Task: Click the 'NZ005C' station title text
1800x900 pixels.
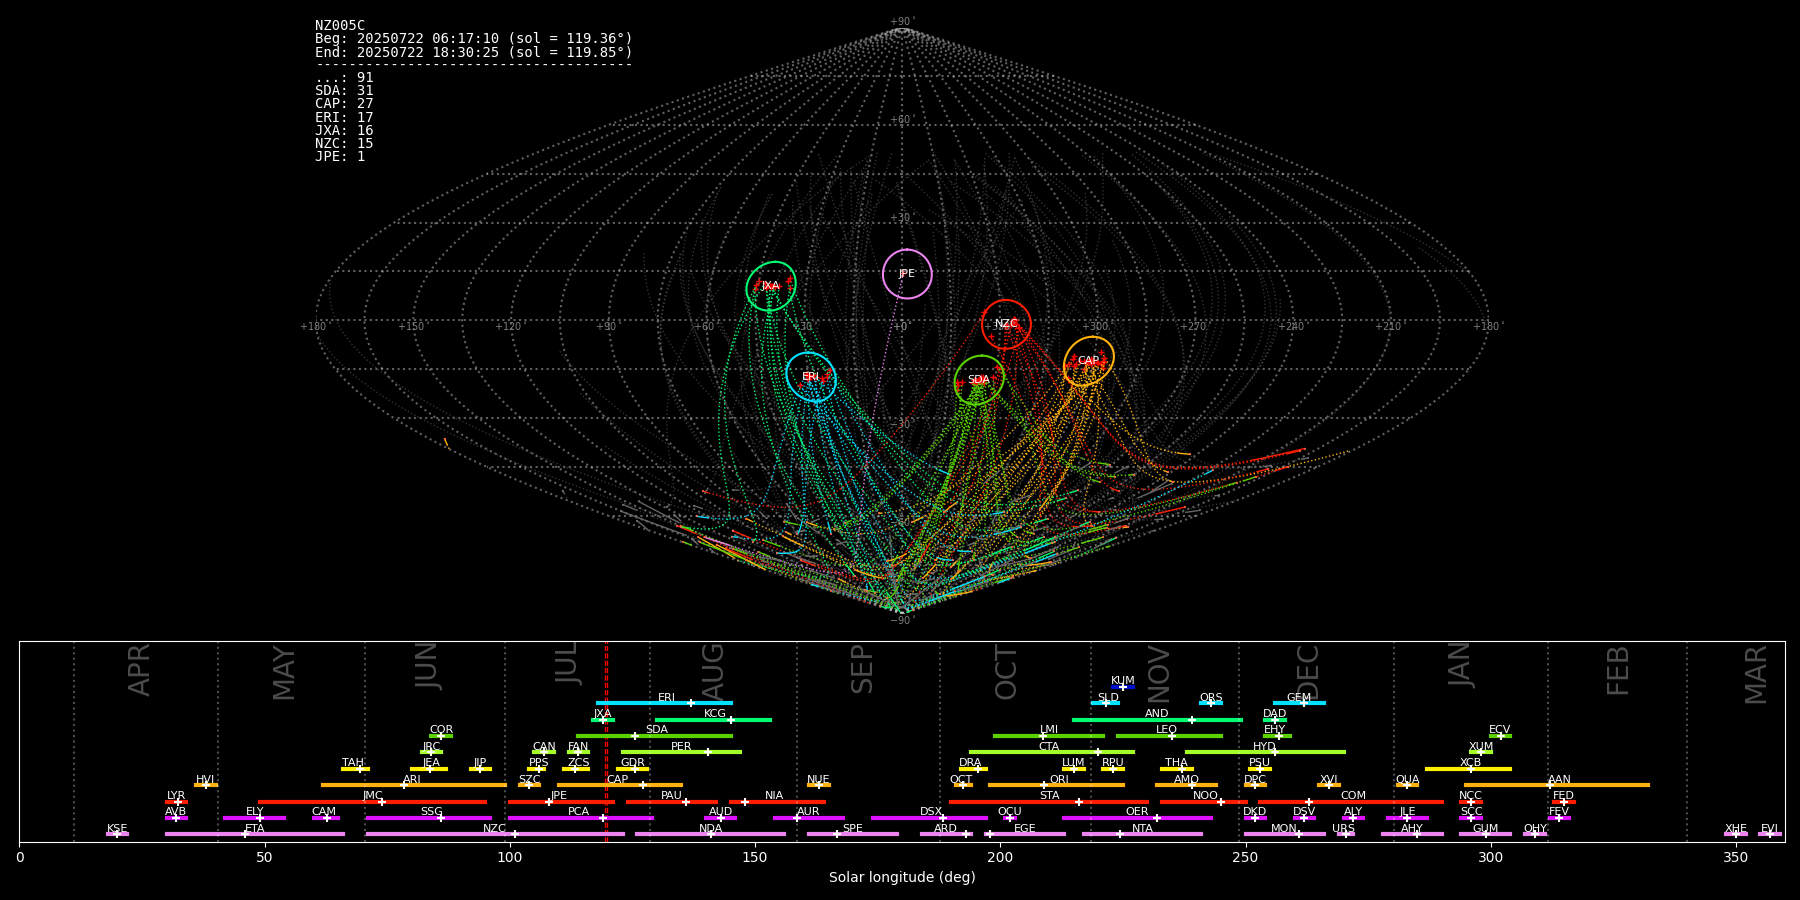Action: (340, 26)
